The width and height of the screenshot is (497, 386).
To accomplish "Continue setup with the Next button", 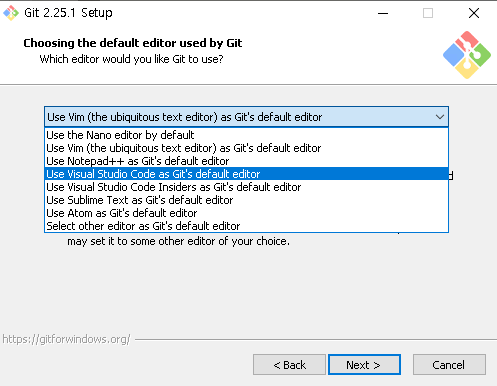I will click(x=364, y=365).
